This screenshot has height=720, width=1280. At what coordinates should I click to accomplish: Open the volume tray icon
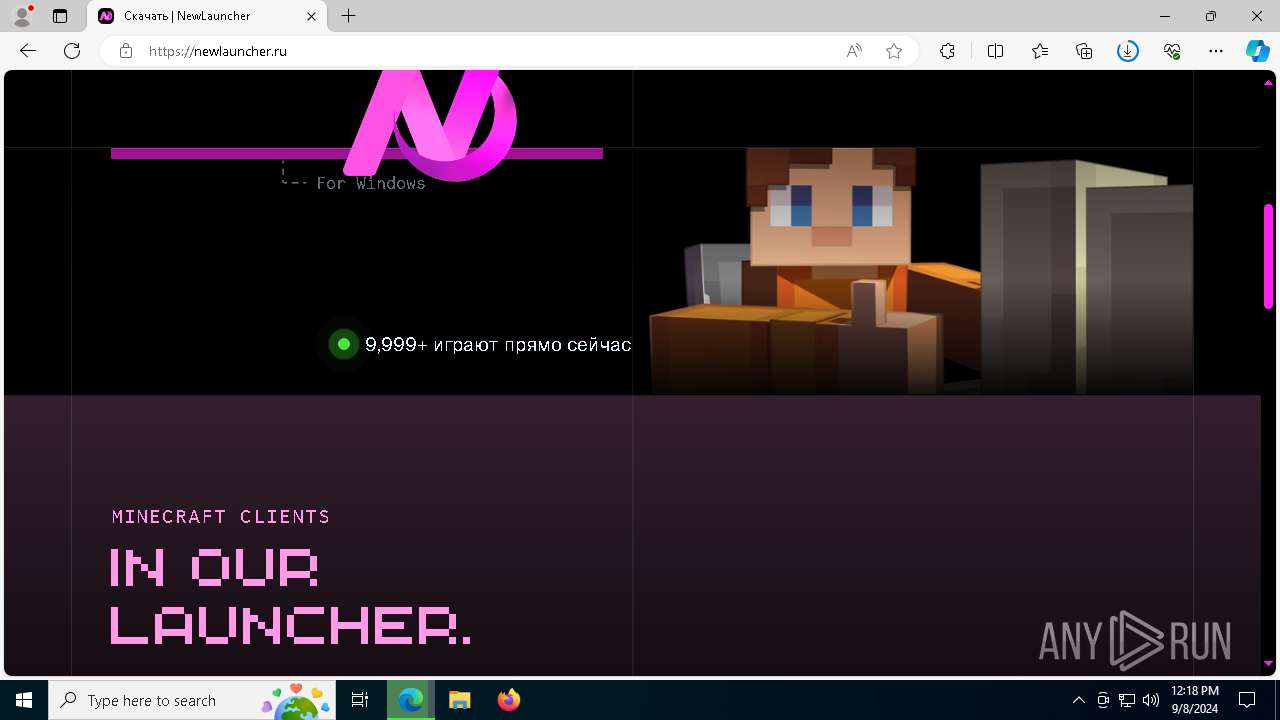1151,700
